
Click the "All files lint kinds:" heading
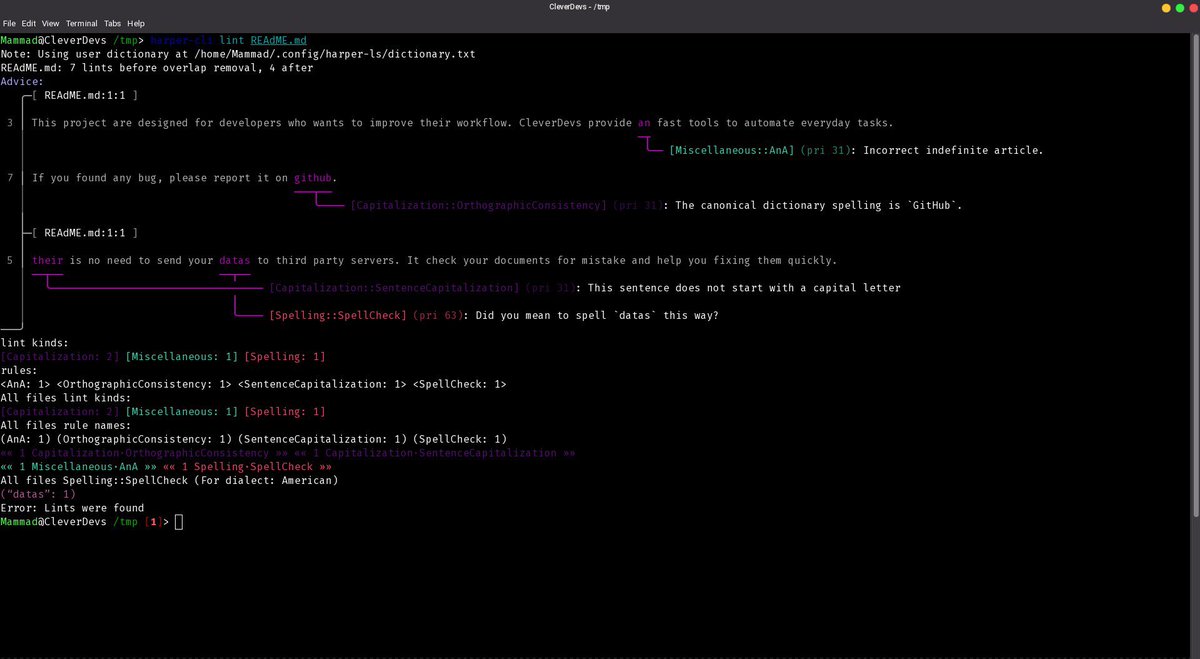tap(66, 398)
